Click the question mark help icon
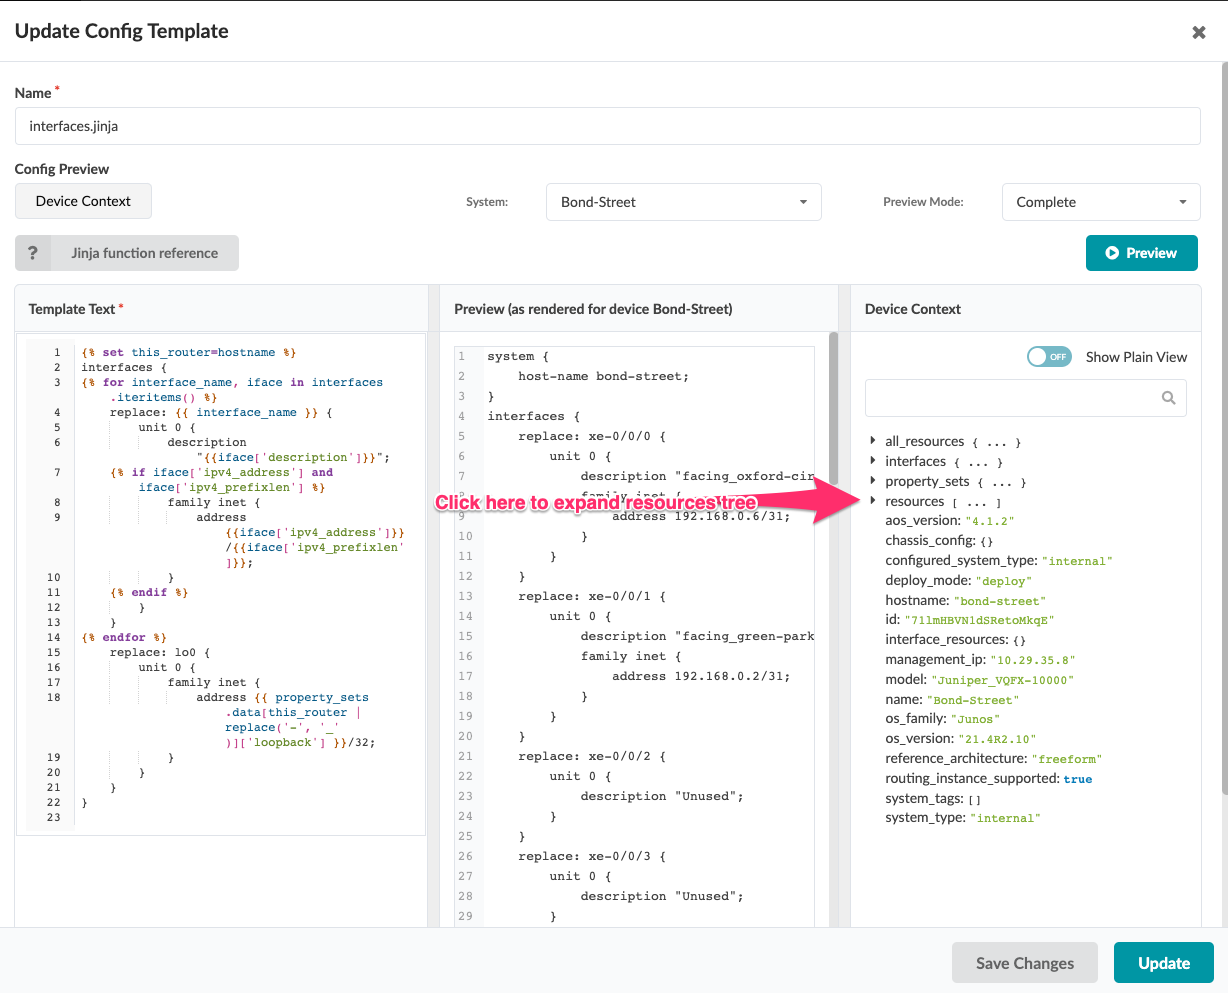1228x993 pixels. [33, 253]
